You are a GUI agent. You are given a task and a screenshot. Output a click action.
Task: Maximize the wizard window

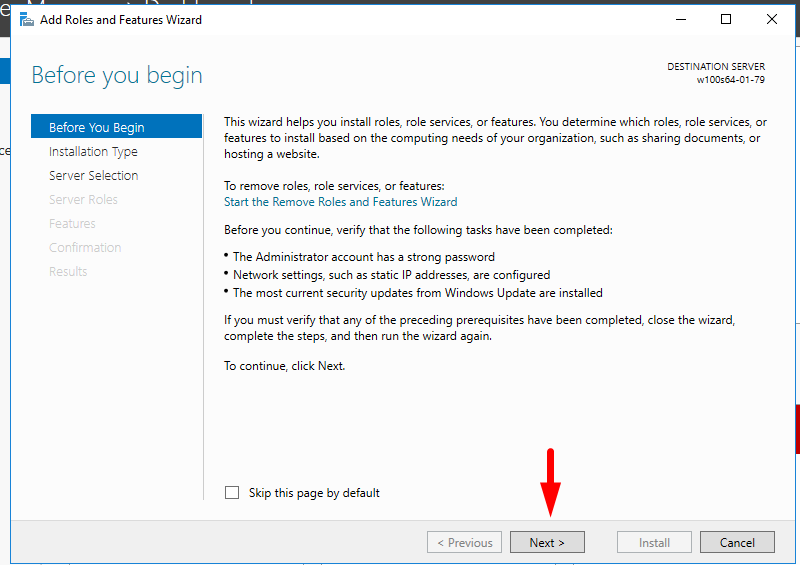(x=726, y=19)
